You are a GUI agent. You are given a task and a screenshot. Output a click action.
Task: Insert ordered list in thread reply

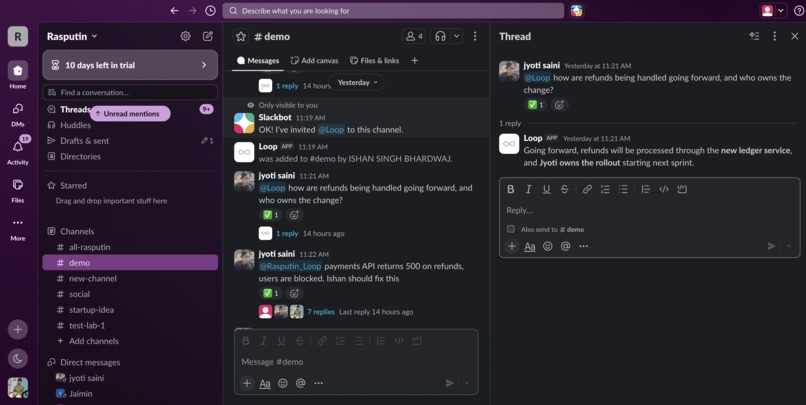coord(605,189)
